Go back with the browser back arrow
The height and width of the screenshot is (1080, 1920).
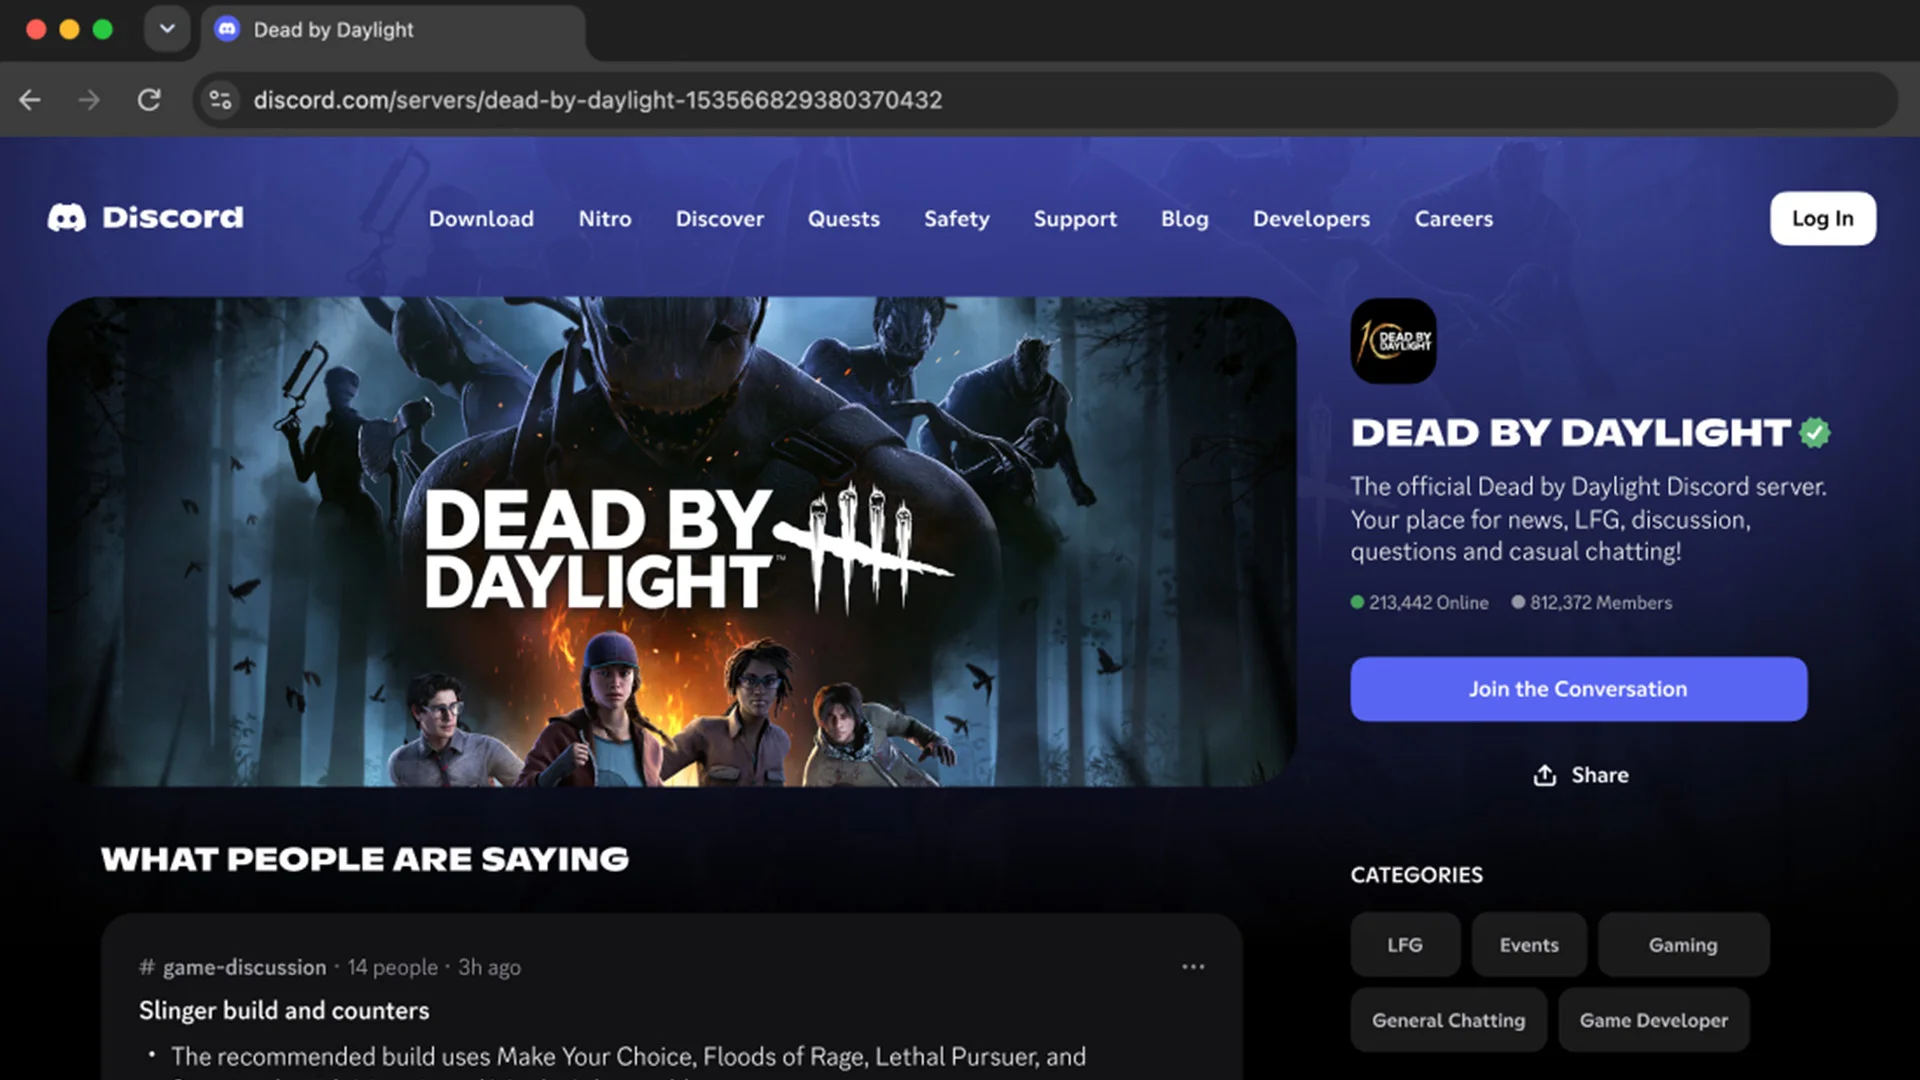30,100
